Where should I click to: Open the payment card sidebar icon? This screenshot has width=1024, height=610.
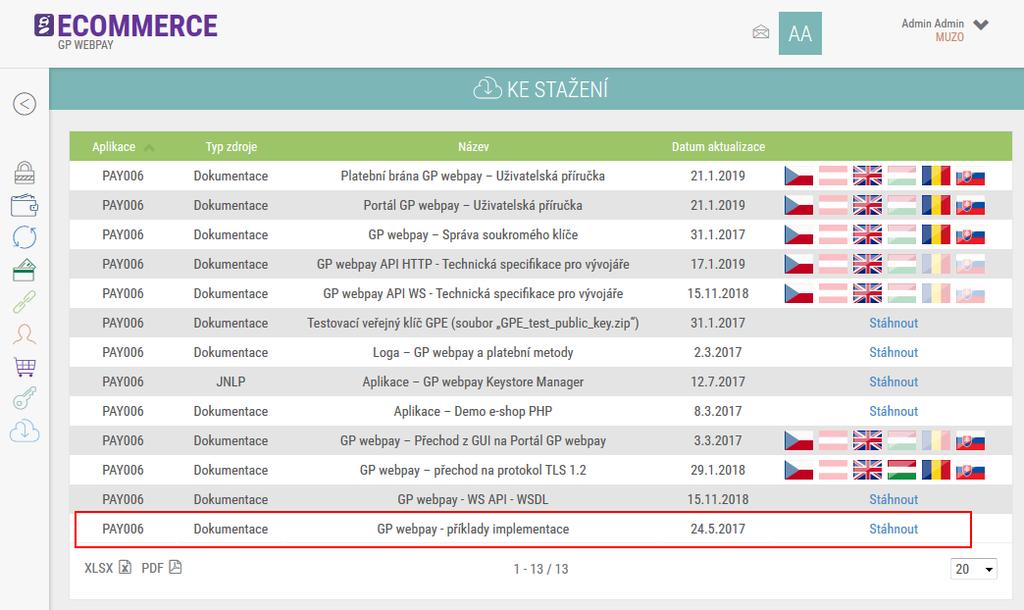pyautogui.click(x=25, y=270)
